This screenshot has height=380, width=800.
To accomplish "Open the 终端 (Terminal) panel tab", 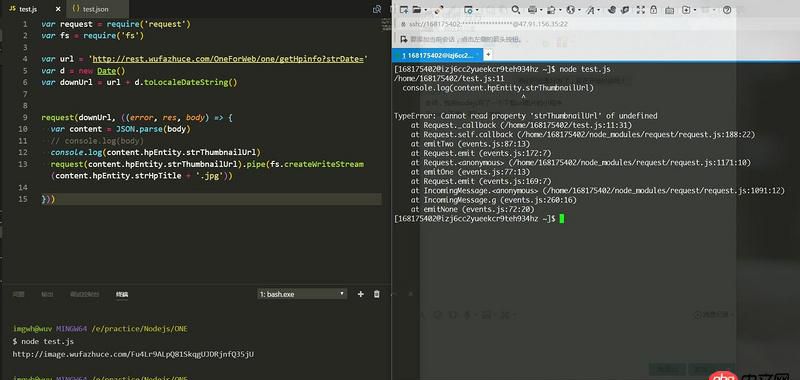I will [x=122, y=294].
